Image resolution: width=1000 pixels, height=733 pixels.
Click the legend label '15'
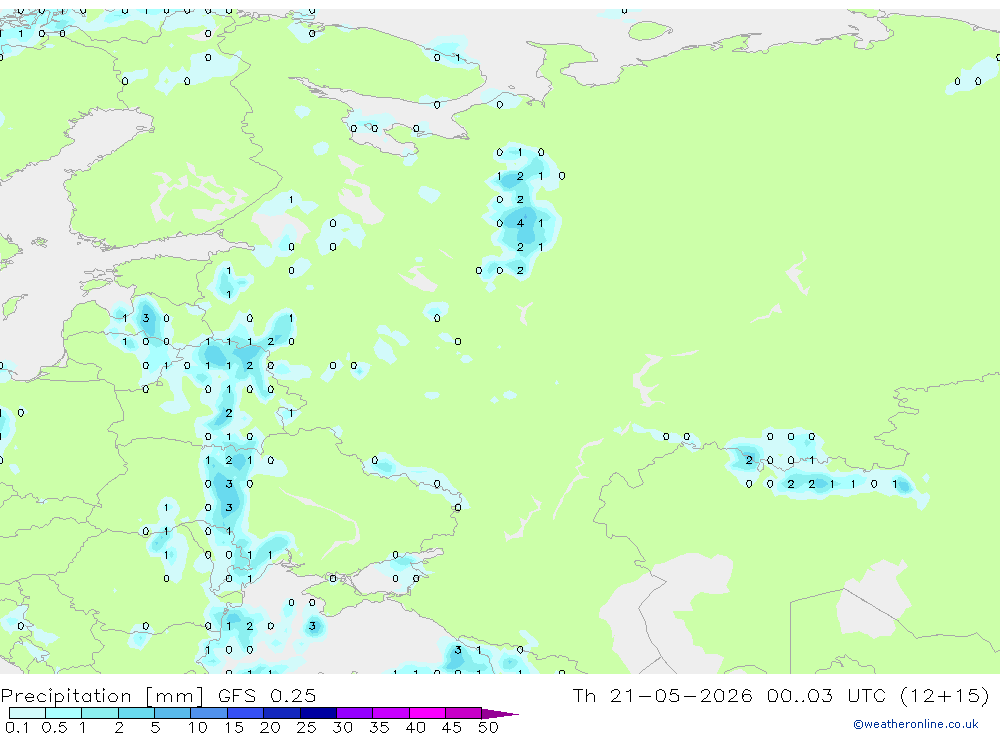coord(234,727)
